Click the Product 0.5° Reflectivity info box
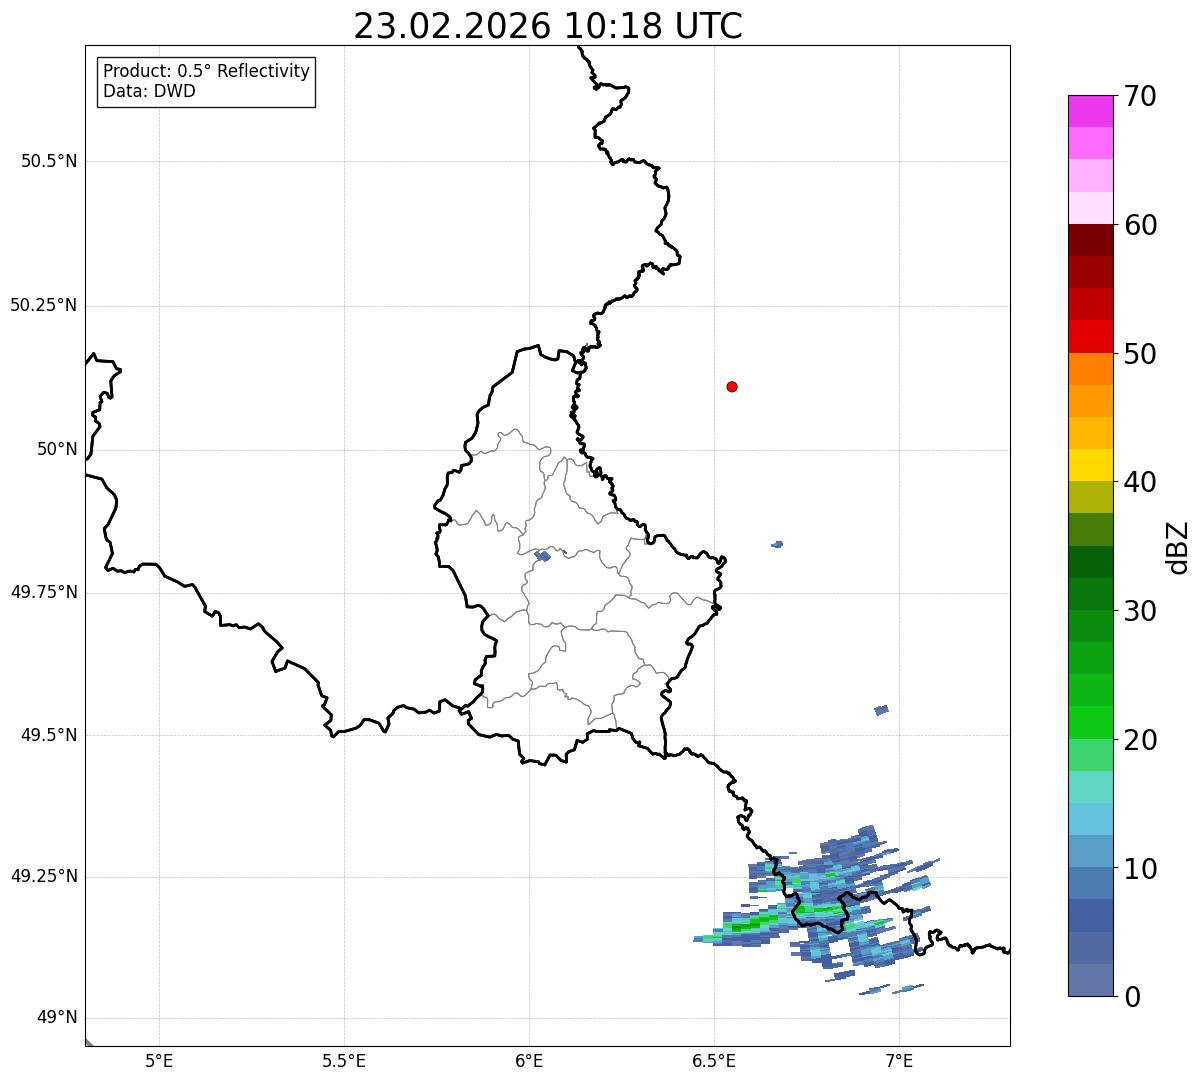This screenshot has height=1081, width=1202. 206,82
